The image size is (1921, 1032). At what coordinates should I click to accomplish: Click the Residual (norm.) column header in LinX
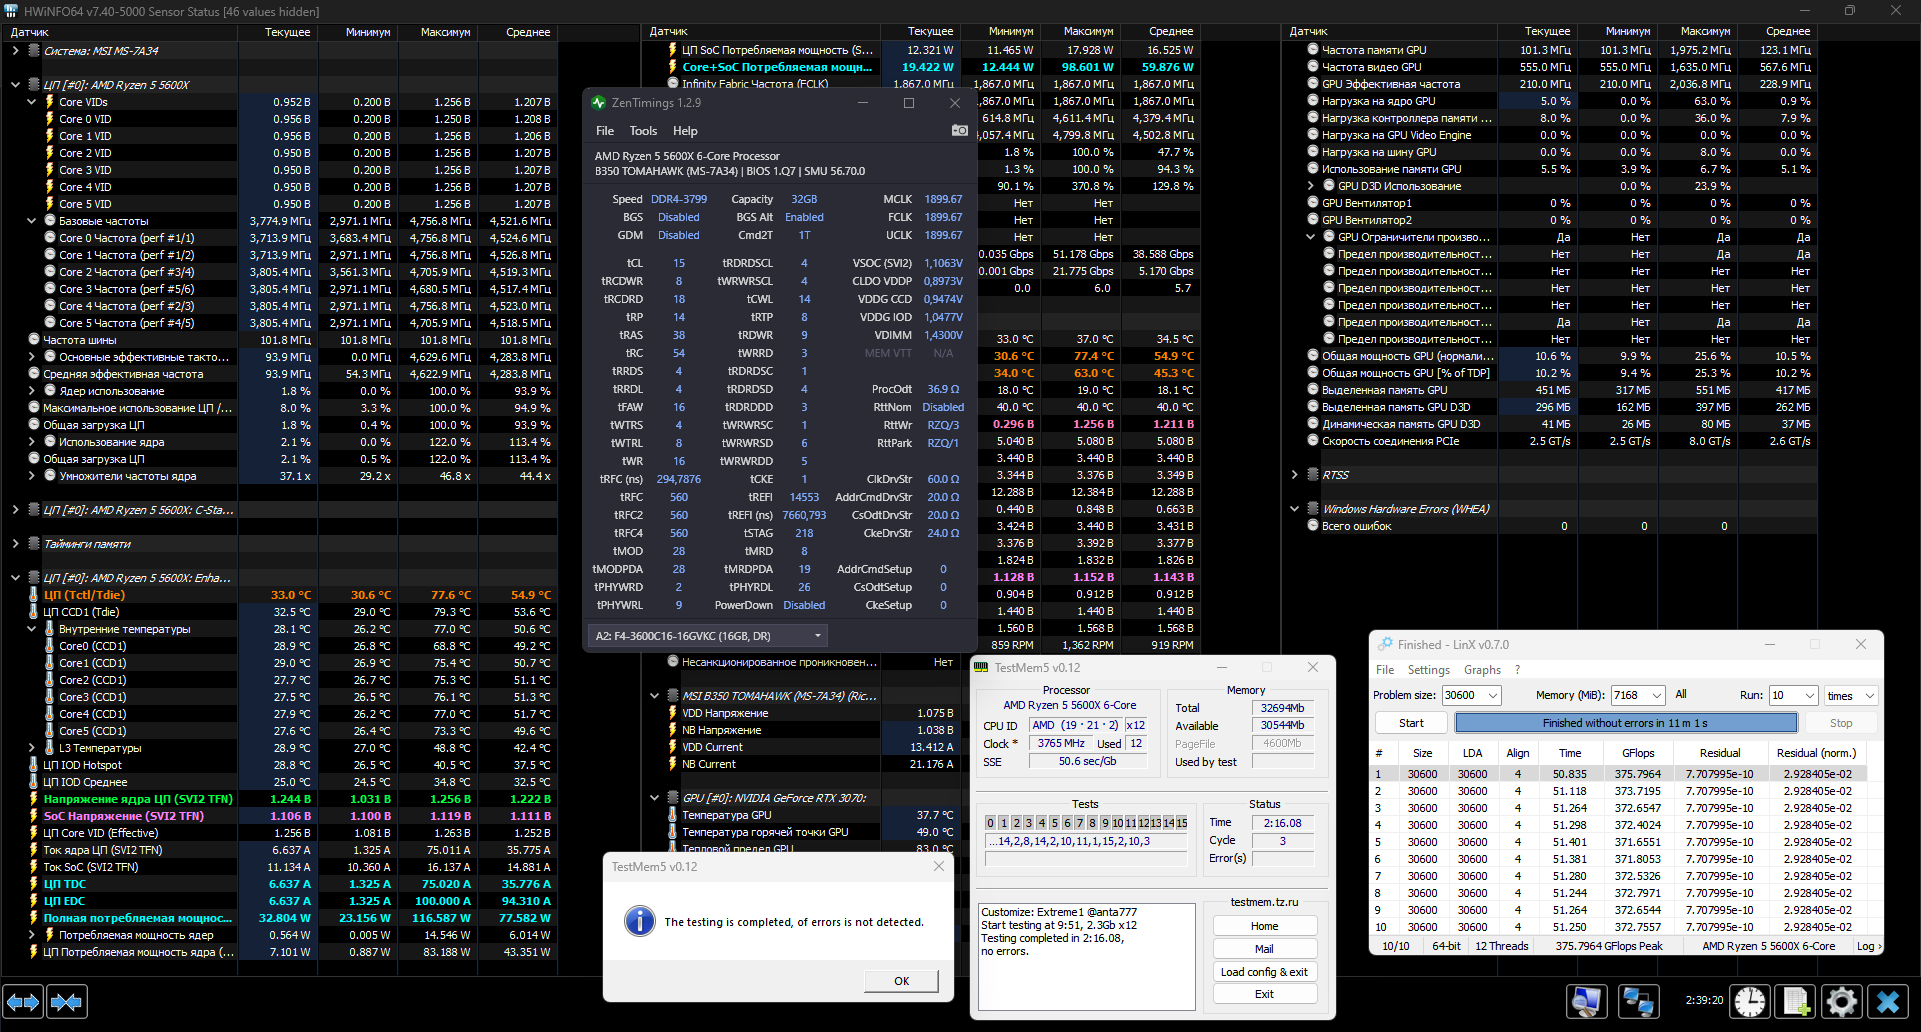click(1816, 753)
